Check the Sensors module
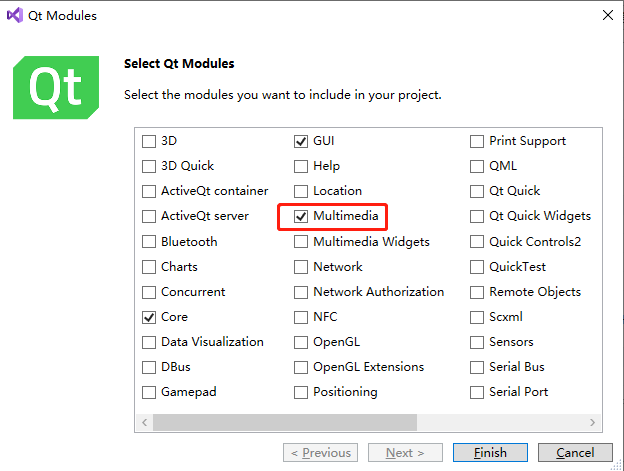This screenshot has width=624, height=471. tap(477, 343)
